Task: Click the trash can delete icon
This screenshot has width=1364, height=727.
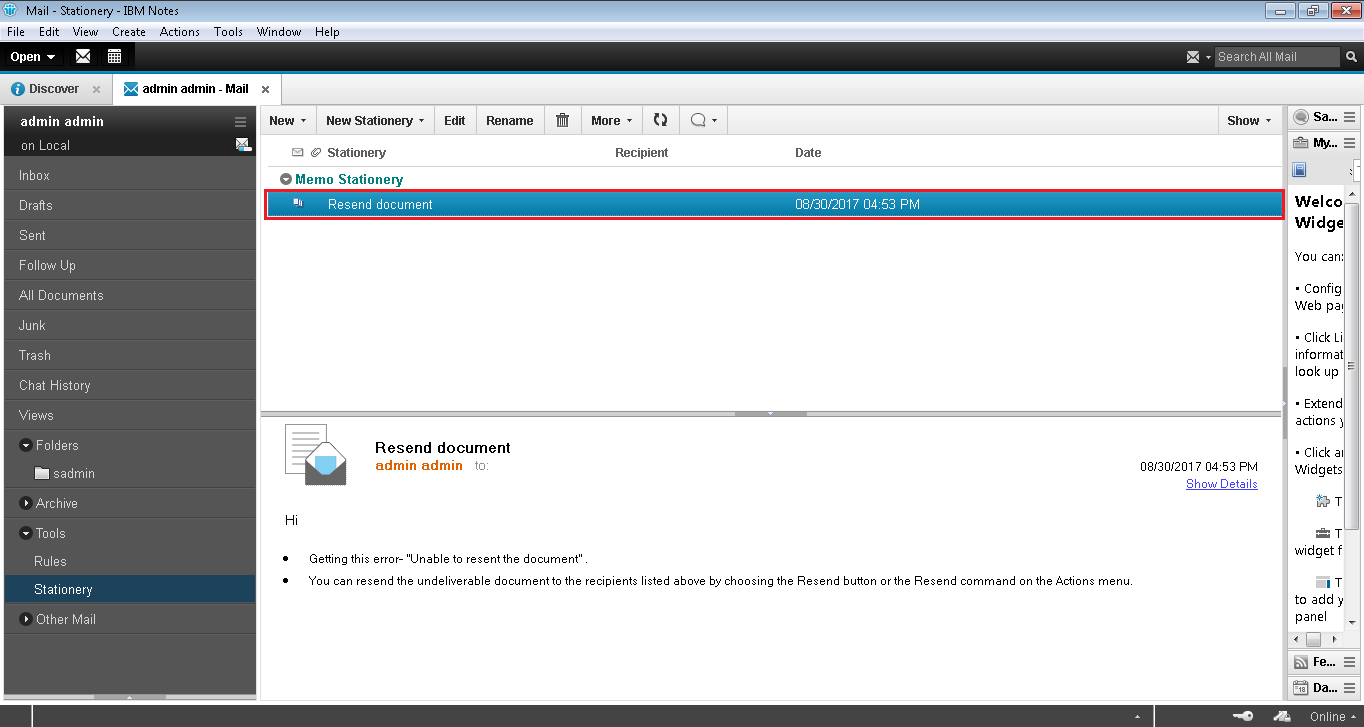Action: (562, 120)
